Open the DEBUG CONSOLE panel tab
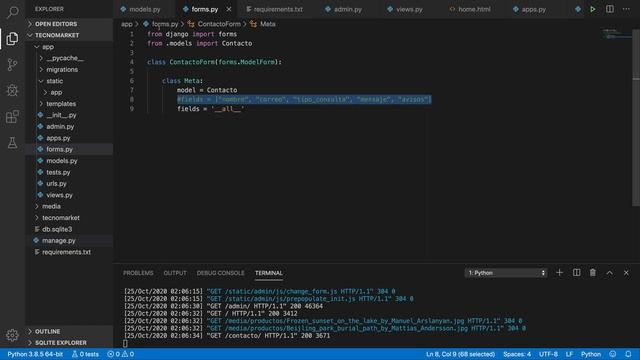Viewport: 640px width, 360px height. [x=220, y=273]
